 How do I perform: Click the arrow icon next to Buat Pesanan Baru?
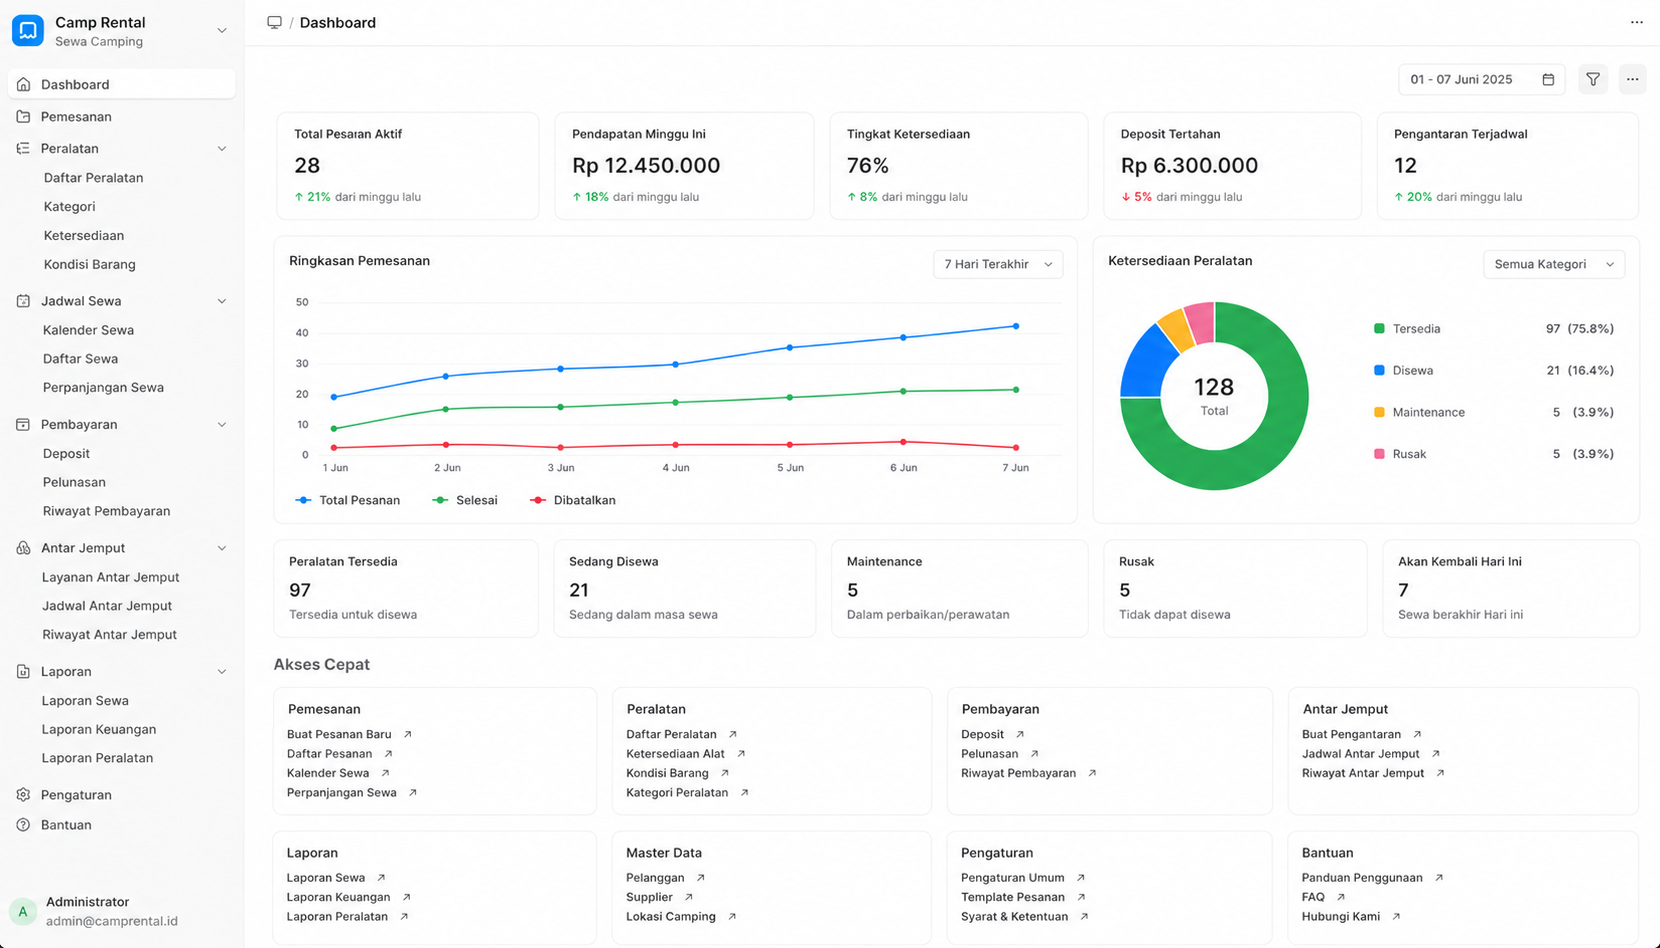click(408, 734)
